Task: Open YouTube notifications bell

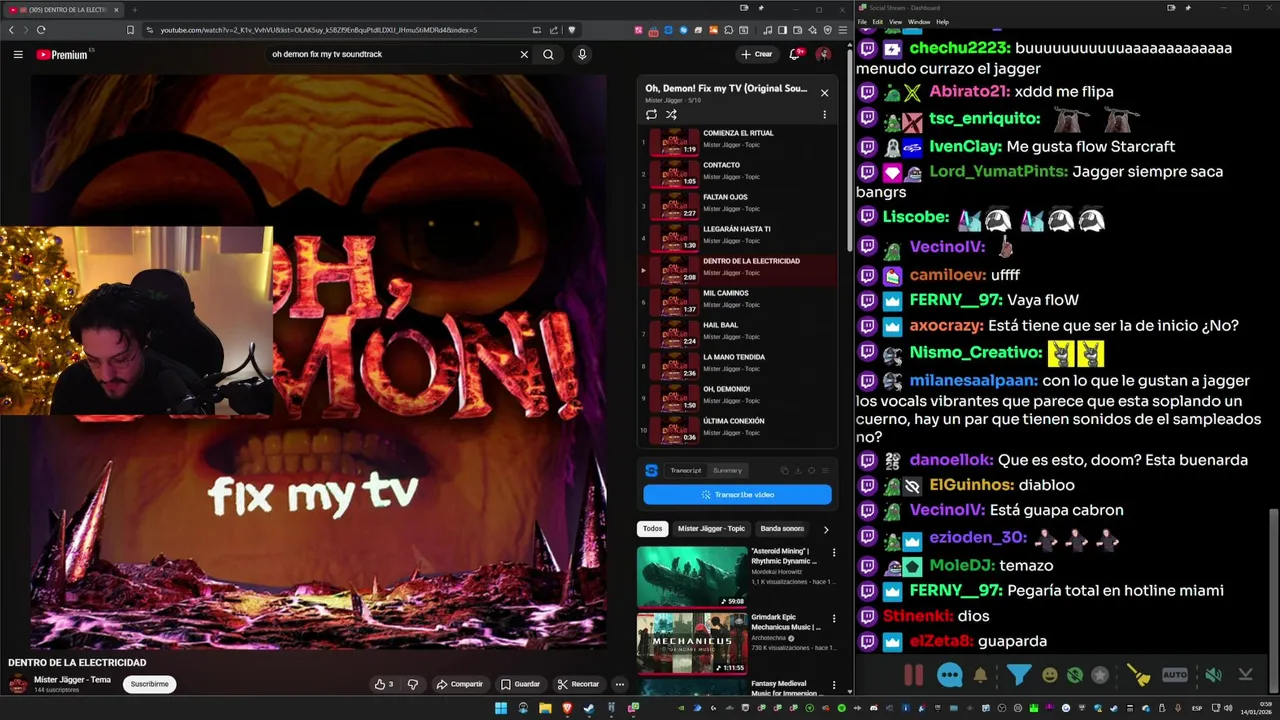Action: tap(796, 54)
